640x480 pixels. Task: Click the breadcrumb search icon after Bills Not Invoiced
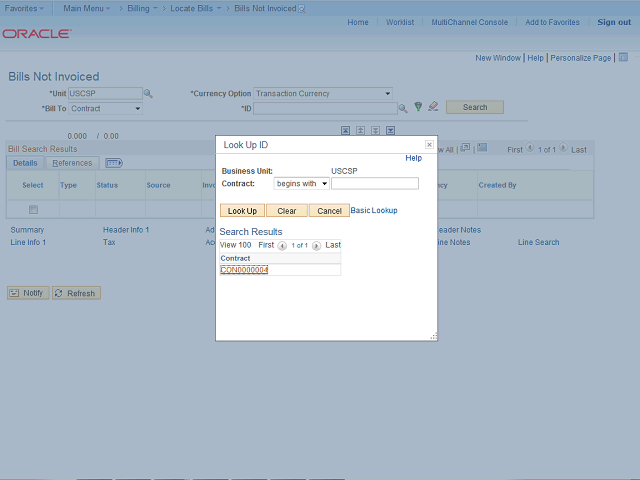coord(302,9)
